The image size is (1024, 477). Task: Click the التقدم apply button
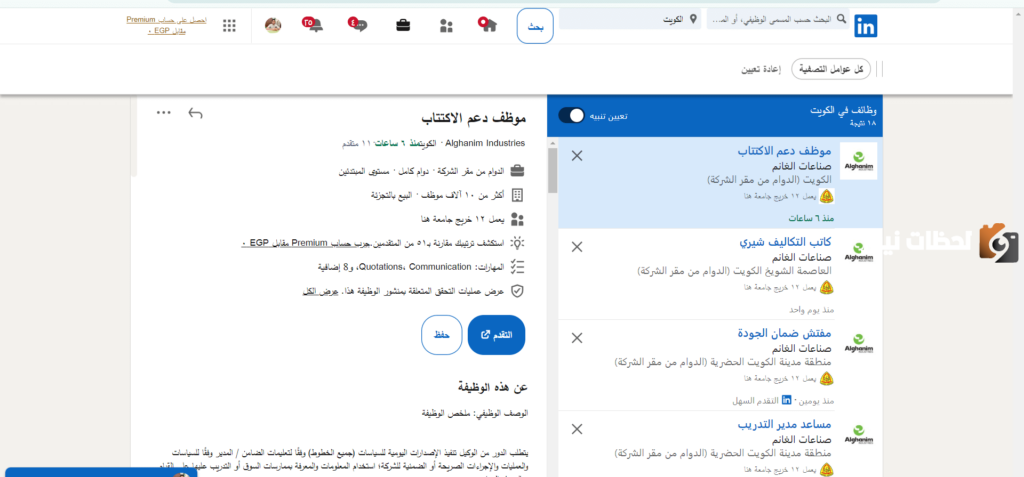point(496,335)
